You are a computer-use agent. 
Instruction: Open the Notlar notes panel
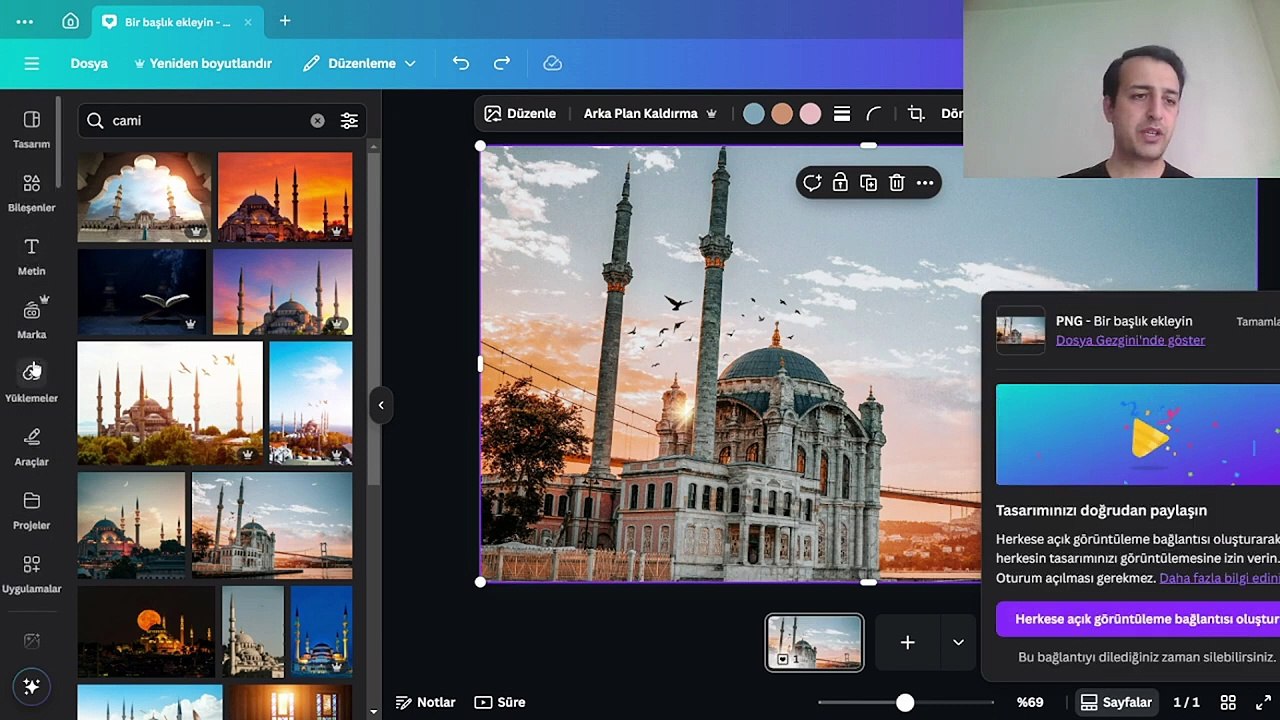coord(426,702)
